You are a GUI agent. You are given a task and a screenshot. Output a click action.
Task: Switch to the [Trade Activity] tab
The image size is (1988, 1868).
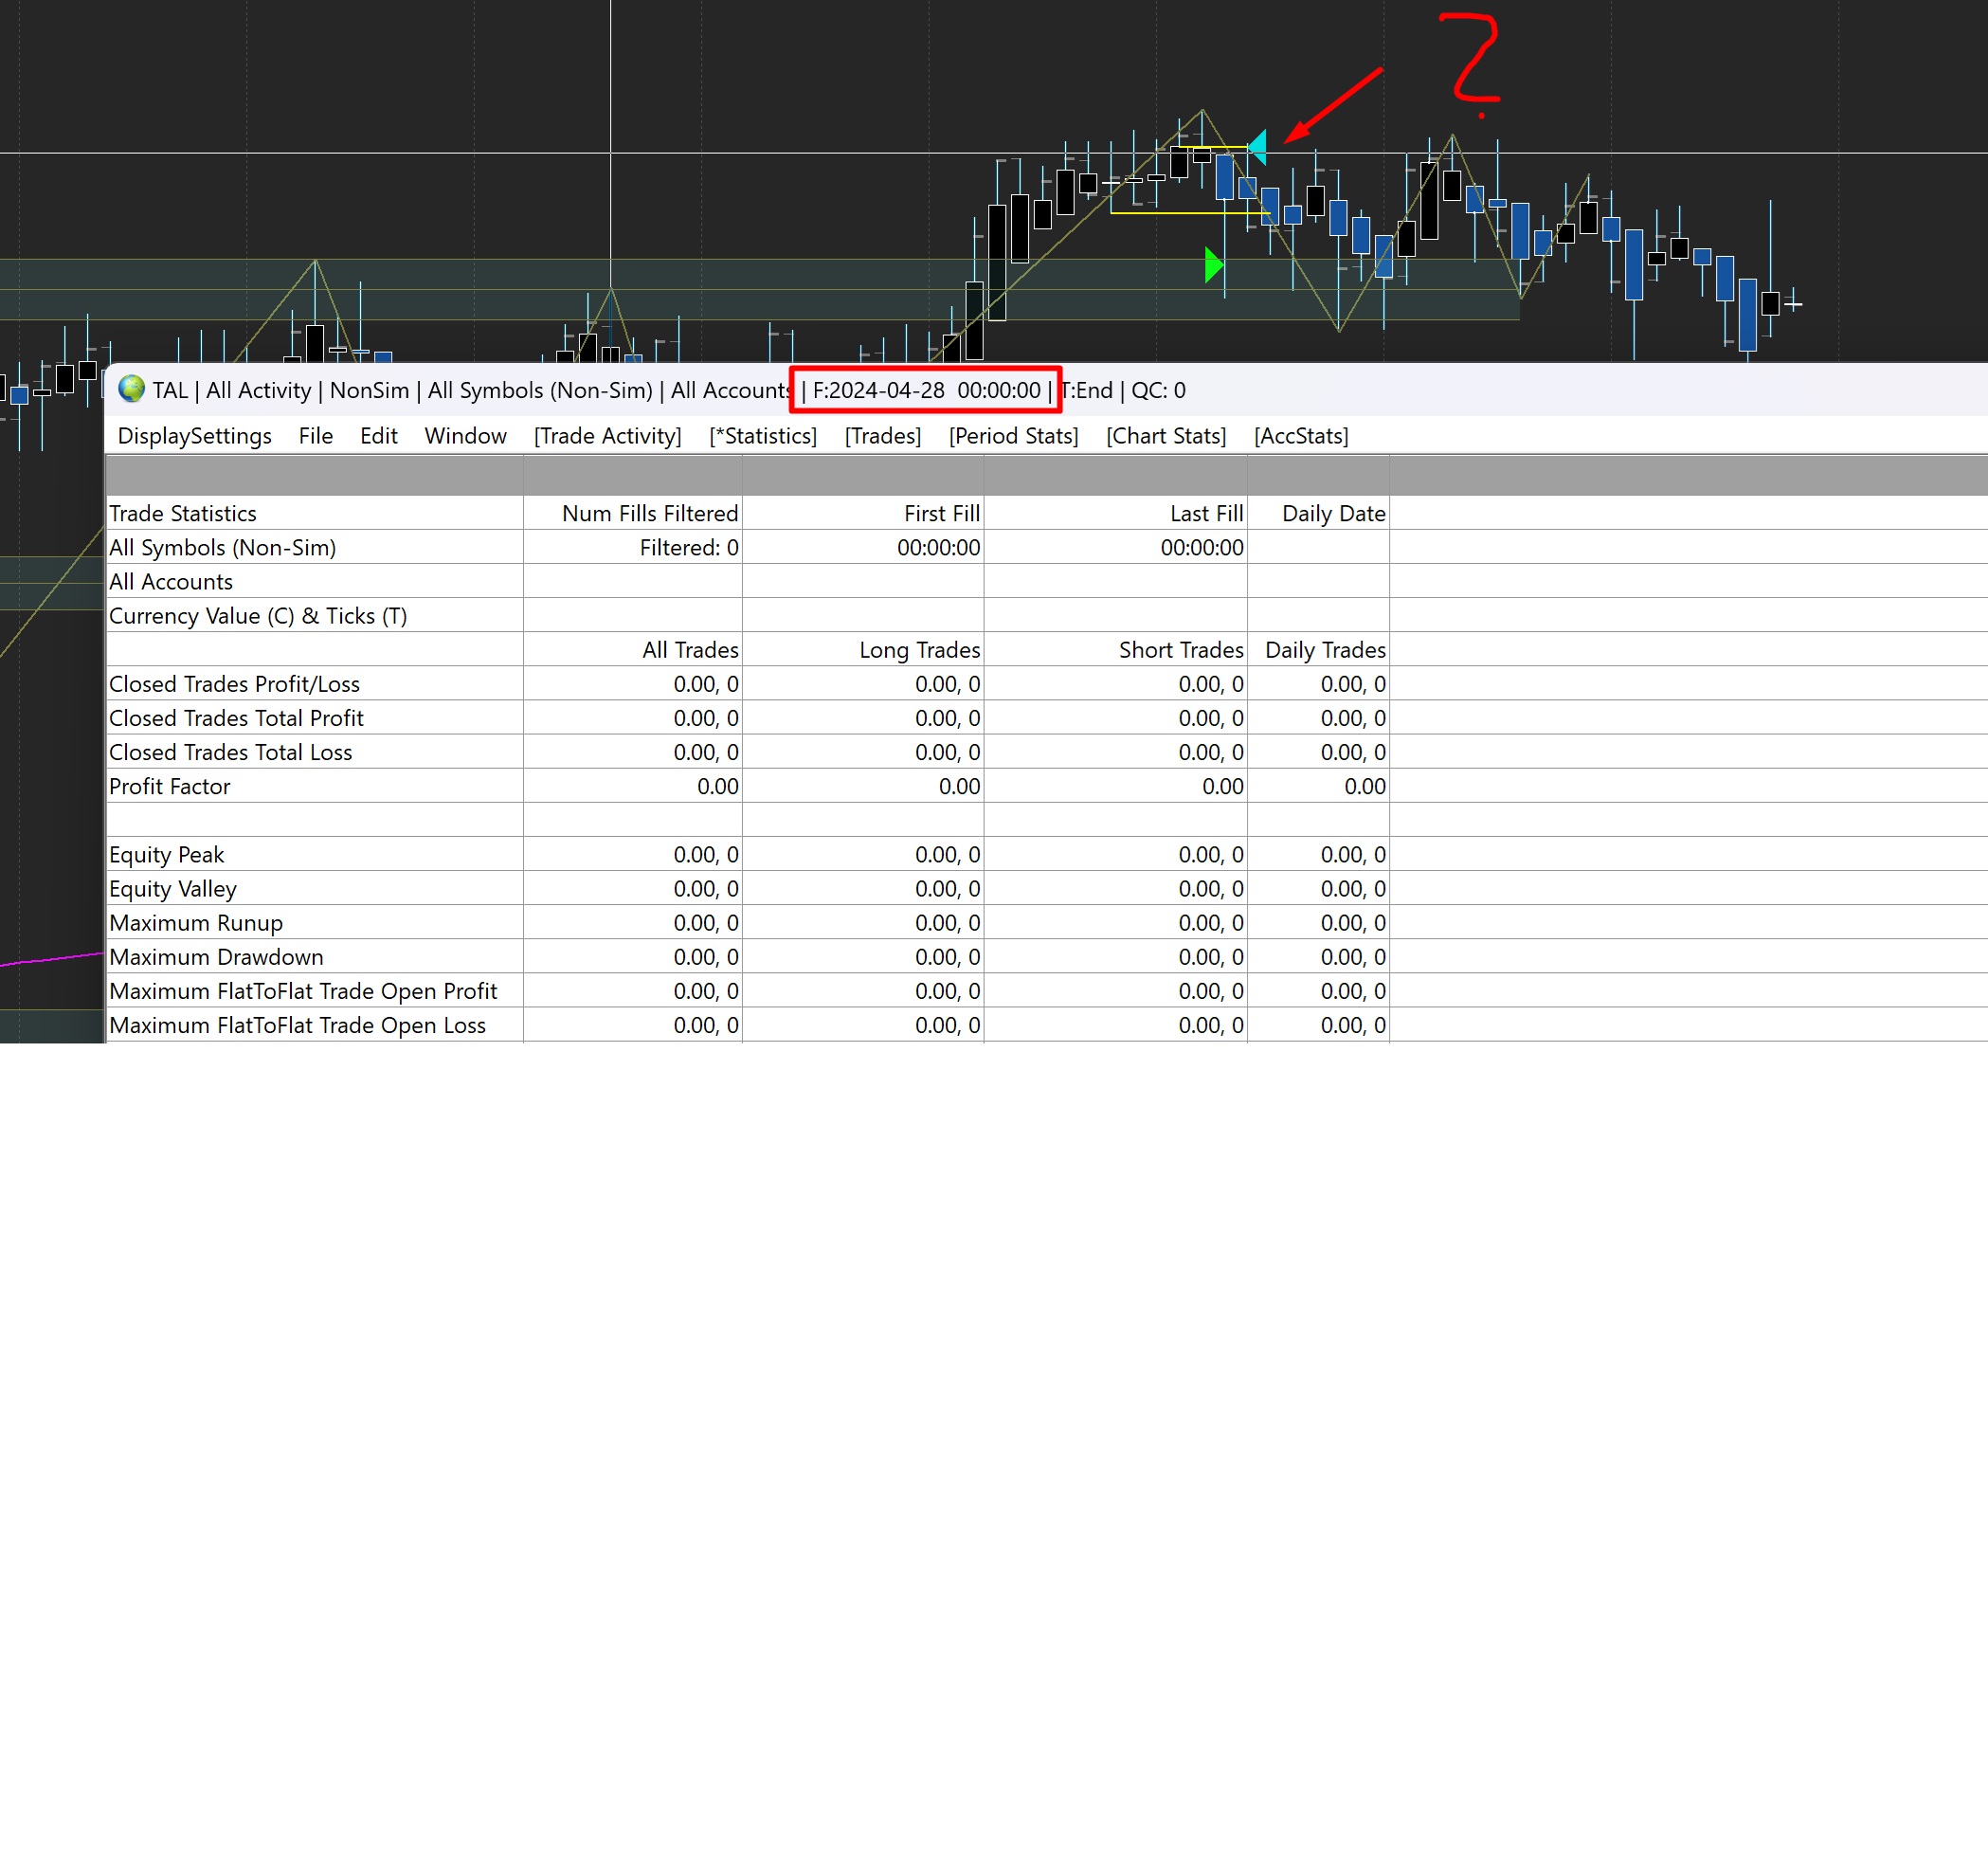607,436
